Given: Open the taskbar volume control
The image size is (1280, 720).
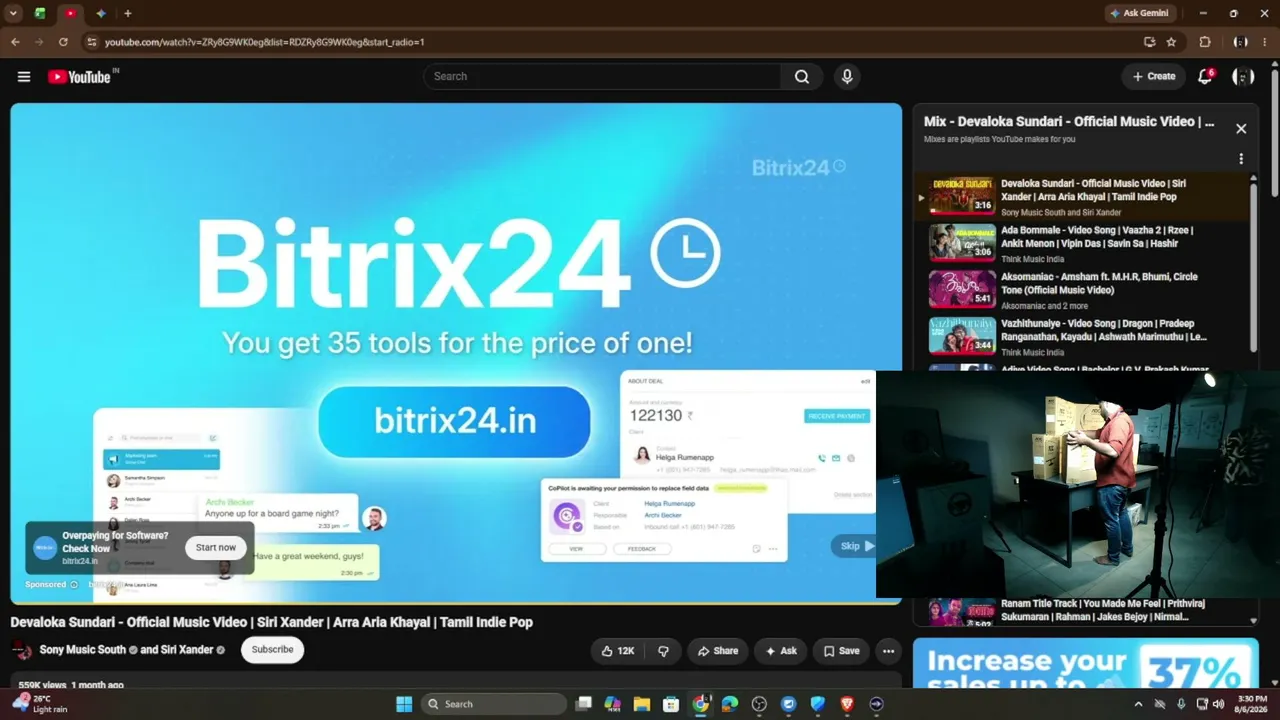Looking at the screenshot, I should (x=1218, y=704).
